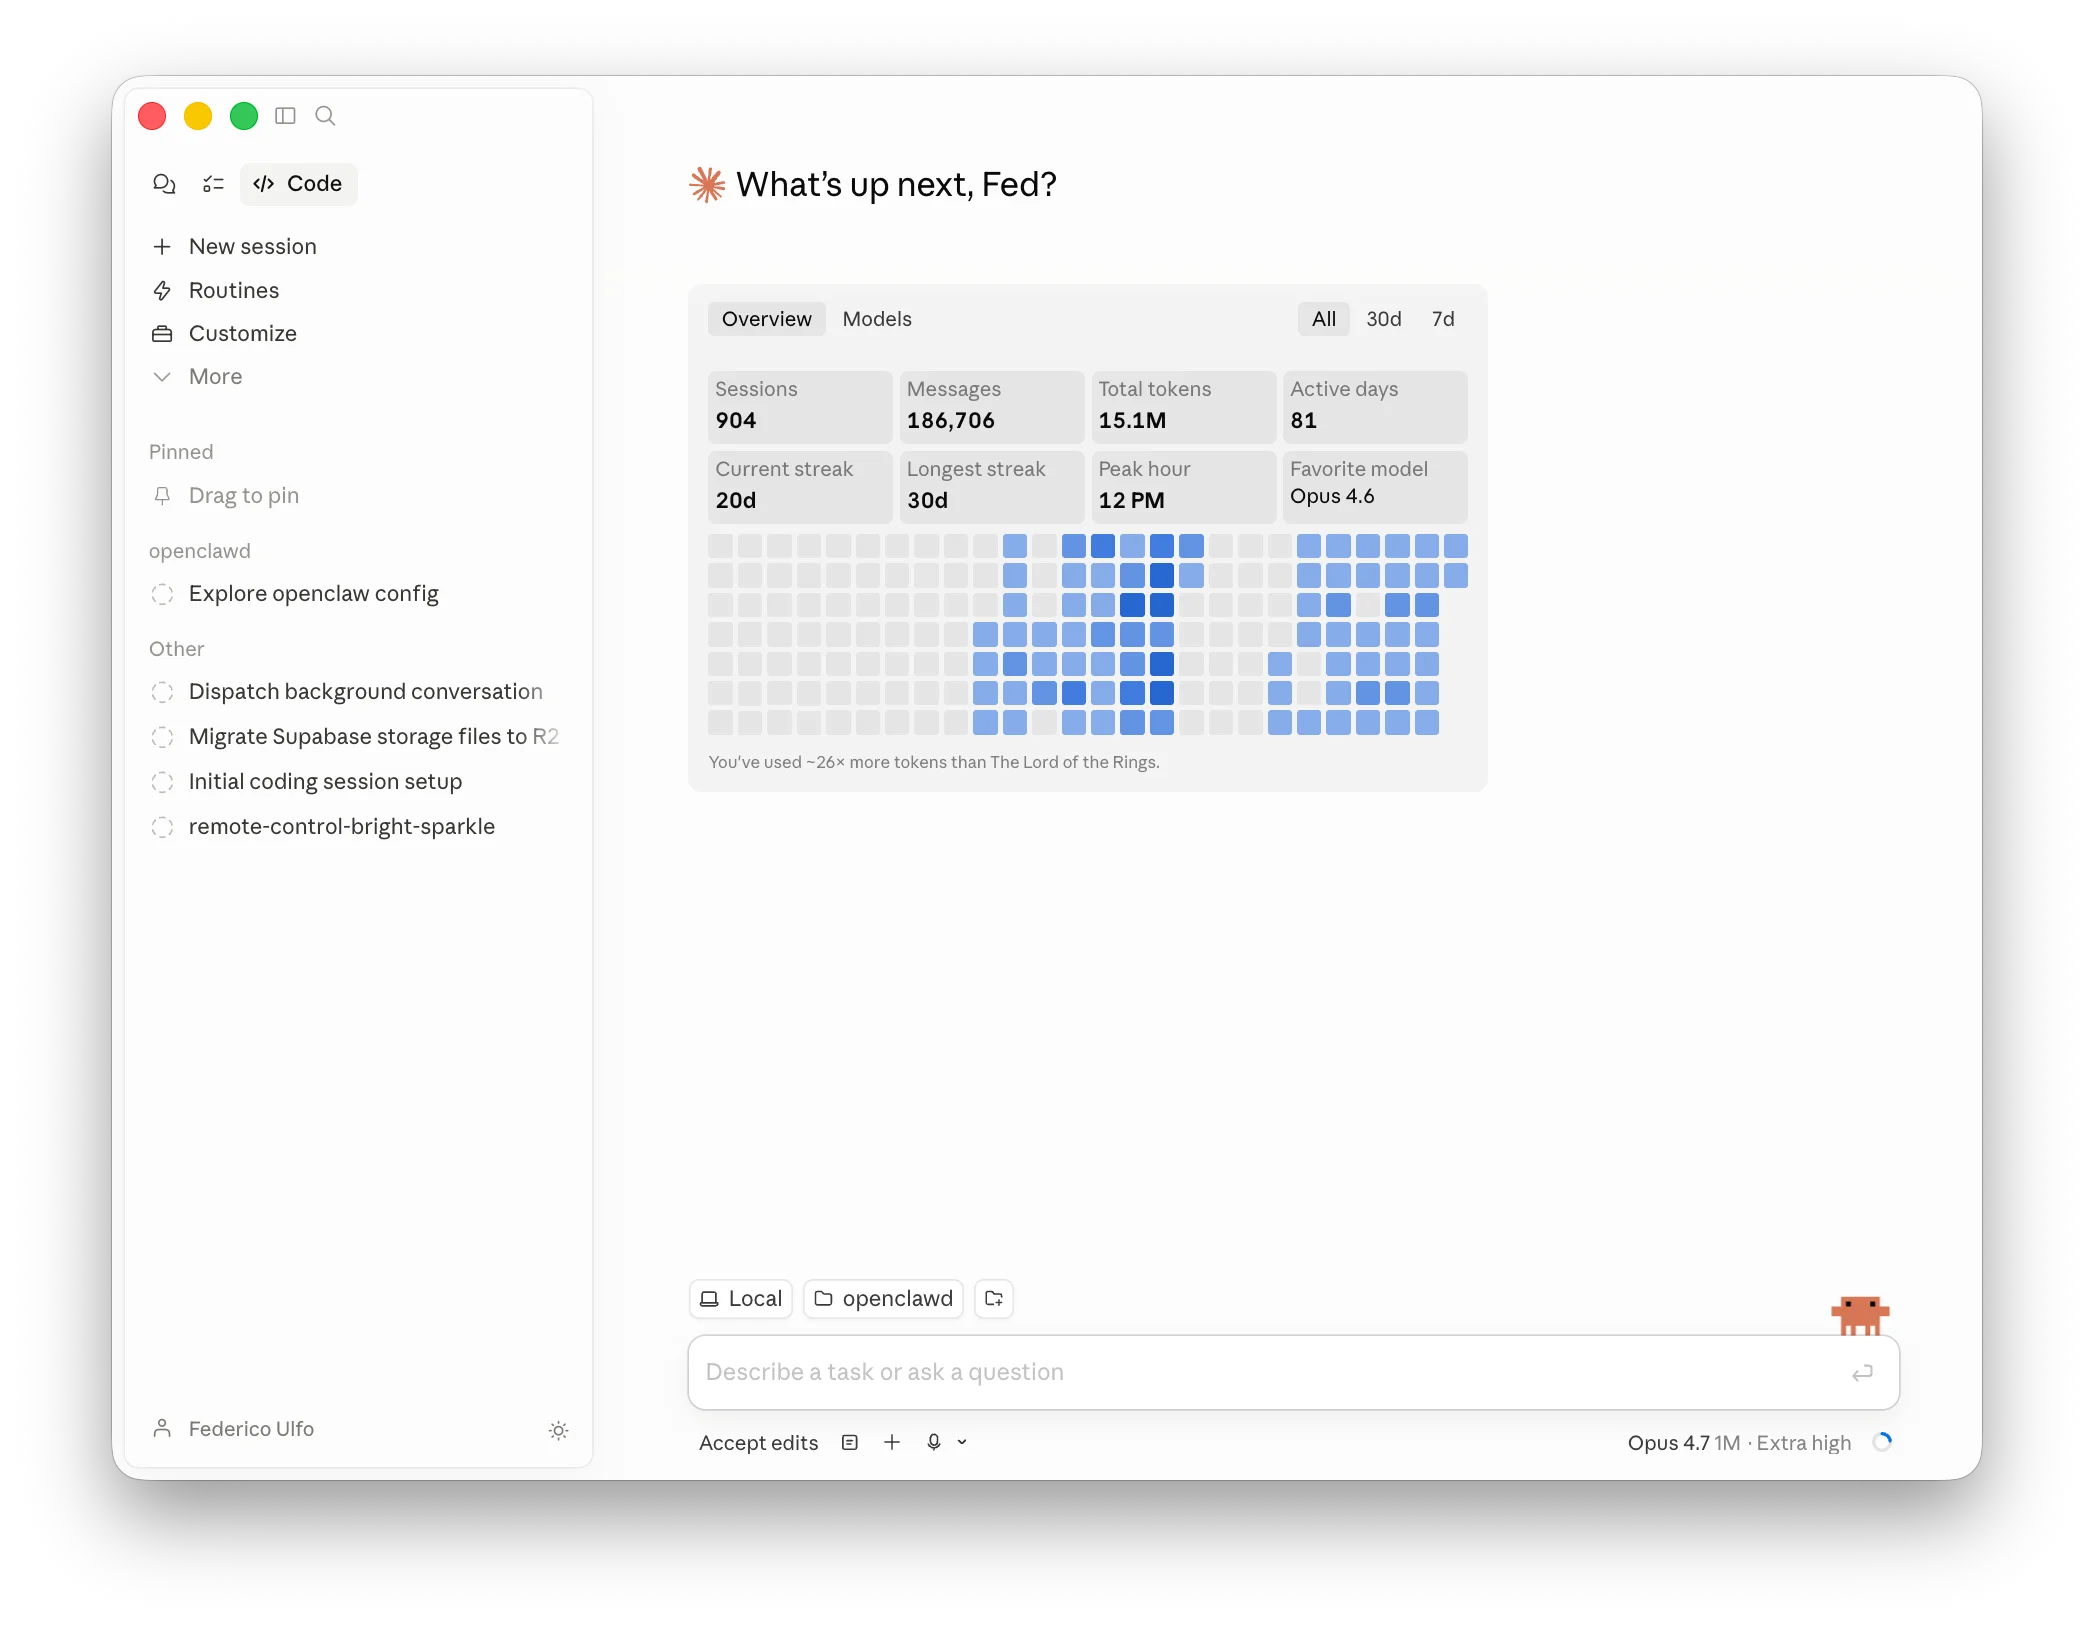Open the chat bubbles view icon
This screenshot has height=1628, width=2094.
(x=164, y=184)
